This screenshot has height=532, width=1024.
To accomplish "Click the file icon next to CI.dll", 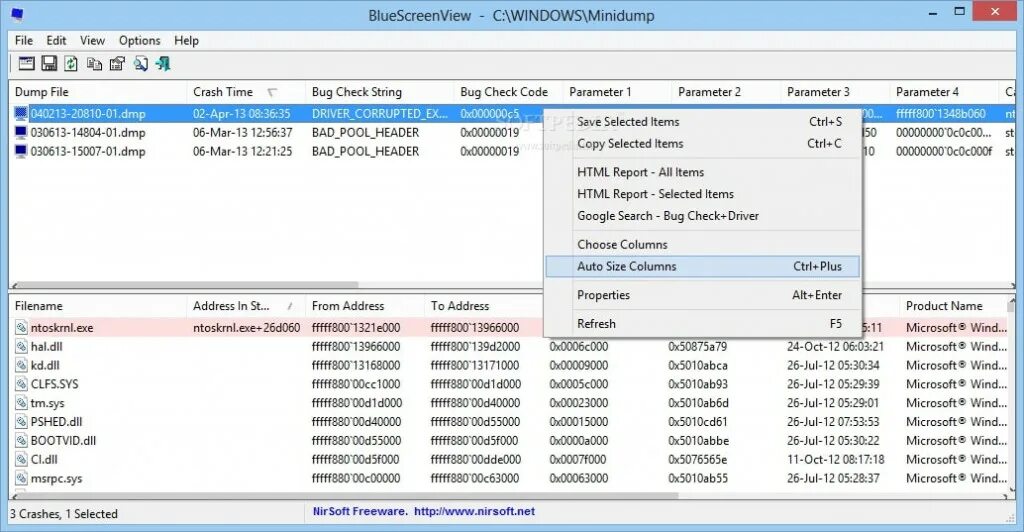I will (21, 460).
